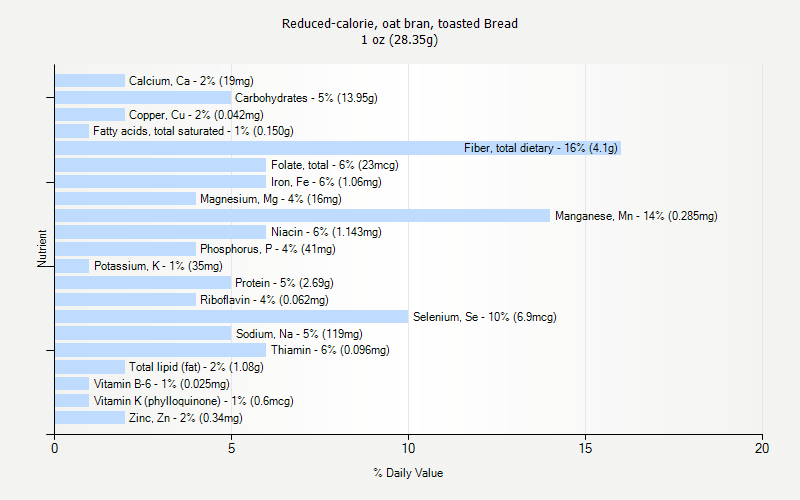
Task: Click the x-axis tick label '0'
Action: (x=55, y=448)
